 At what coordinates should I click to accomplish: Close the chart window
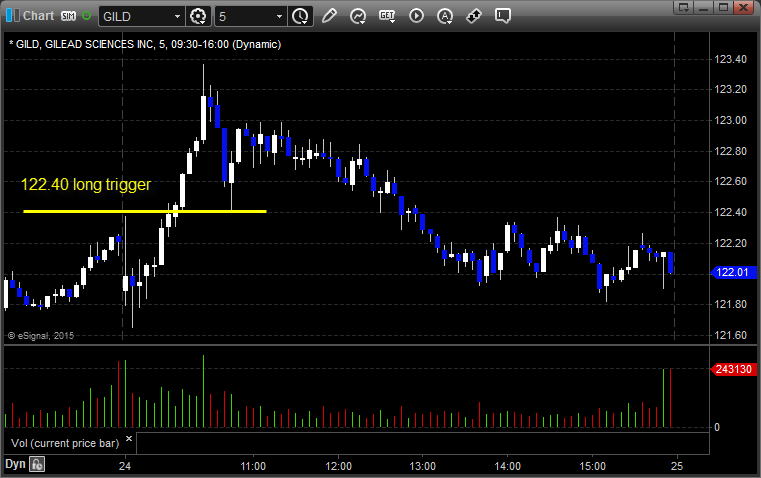coord(743,7)
